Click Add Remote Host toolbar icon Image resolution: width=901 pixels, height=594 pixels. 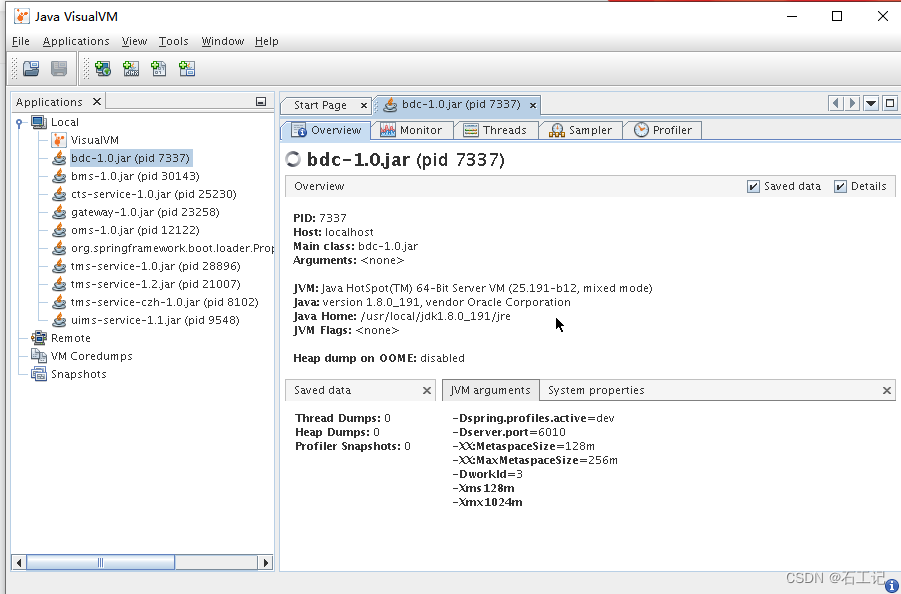(x=103, y=69)
